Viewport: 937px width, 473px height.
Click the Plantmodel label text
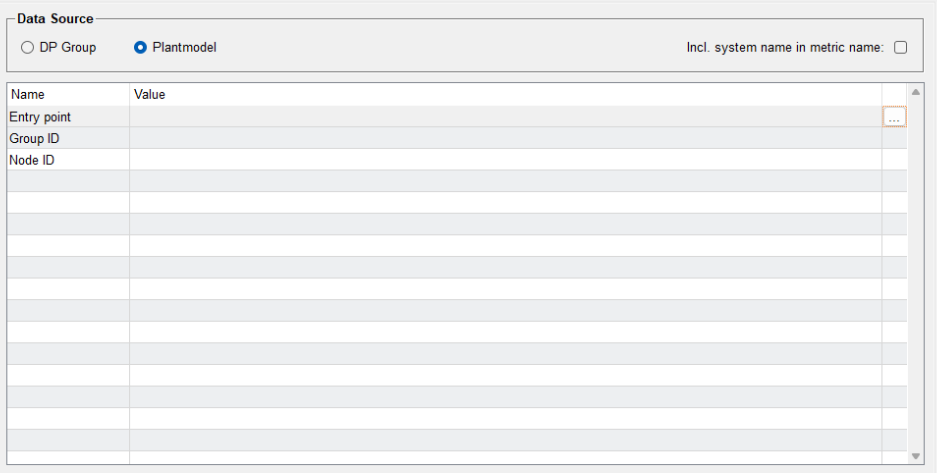tap(184, 47)
